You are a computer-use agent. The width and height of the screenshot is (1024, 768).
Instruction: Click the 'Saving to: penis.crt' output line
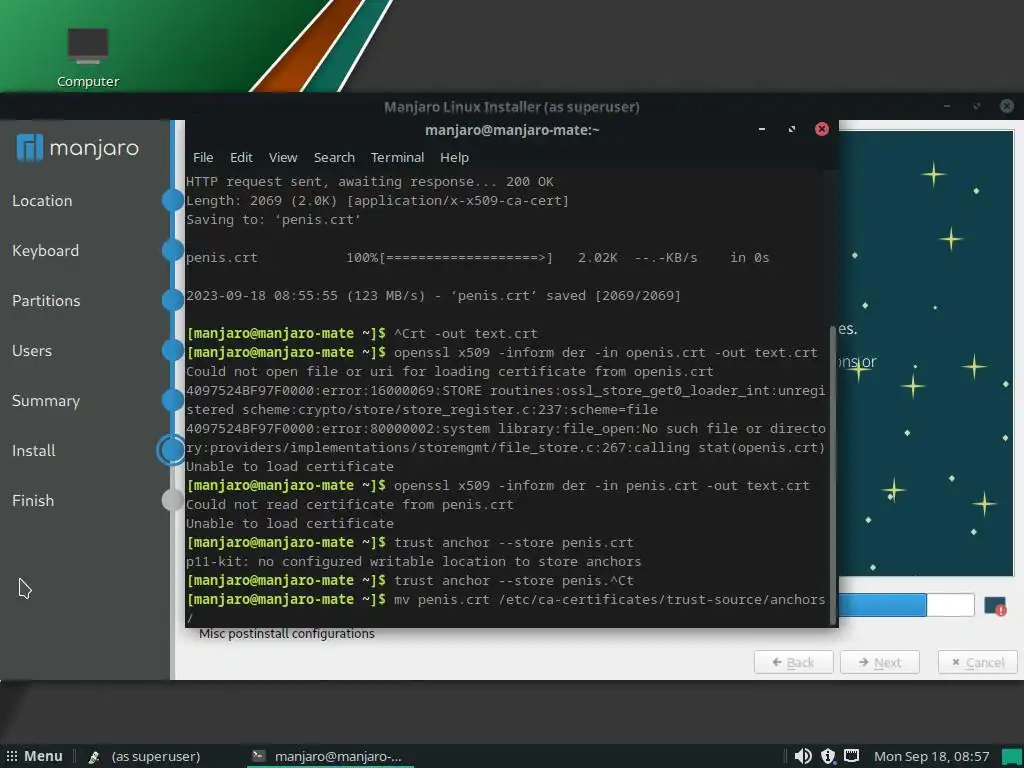274,219
